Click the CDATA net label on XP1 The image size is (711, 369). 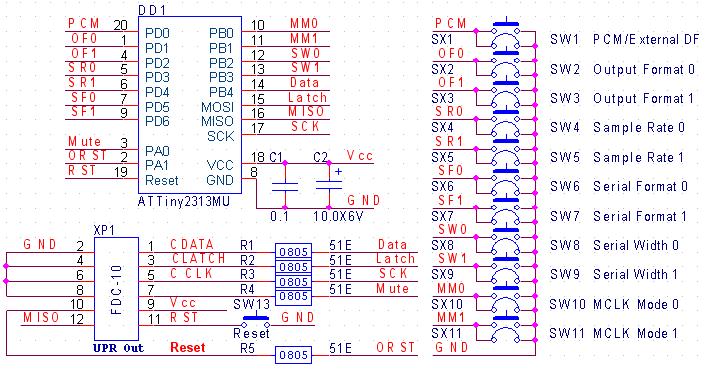(x=191, y=244)
